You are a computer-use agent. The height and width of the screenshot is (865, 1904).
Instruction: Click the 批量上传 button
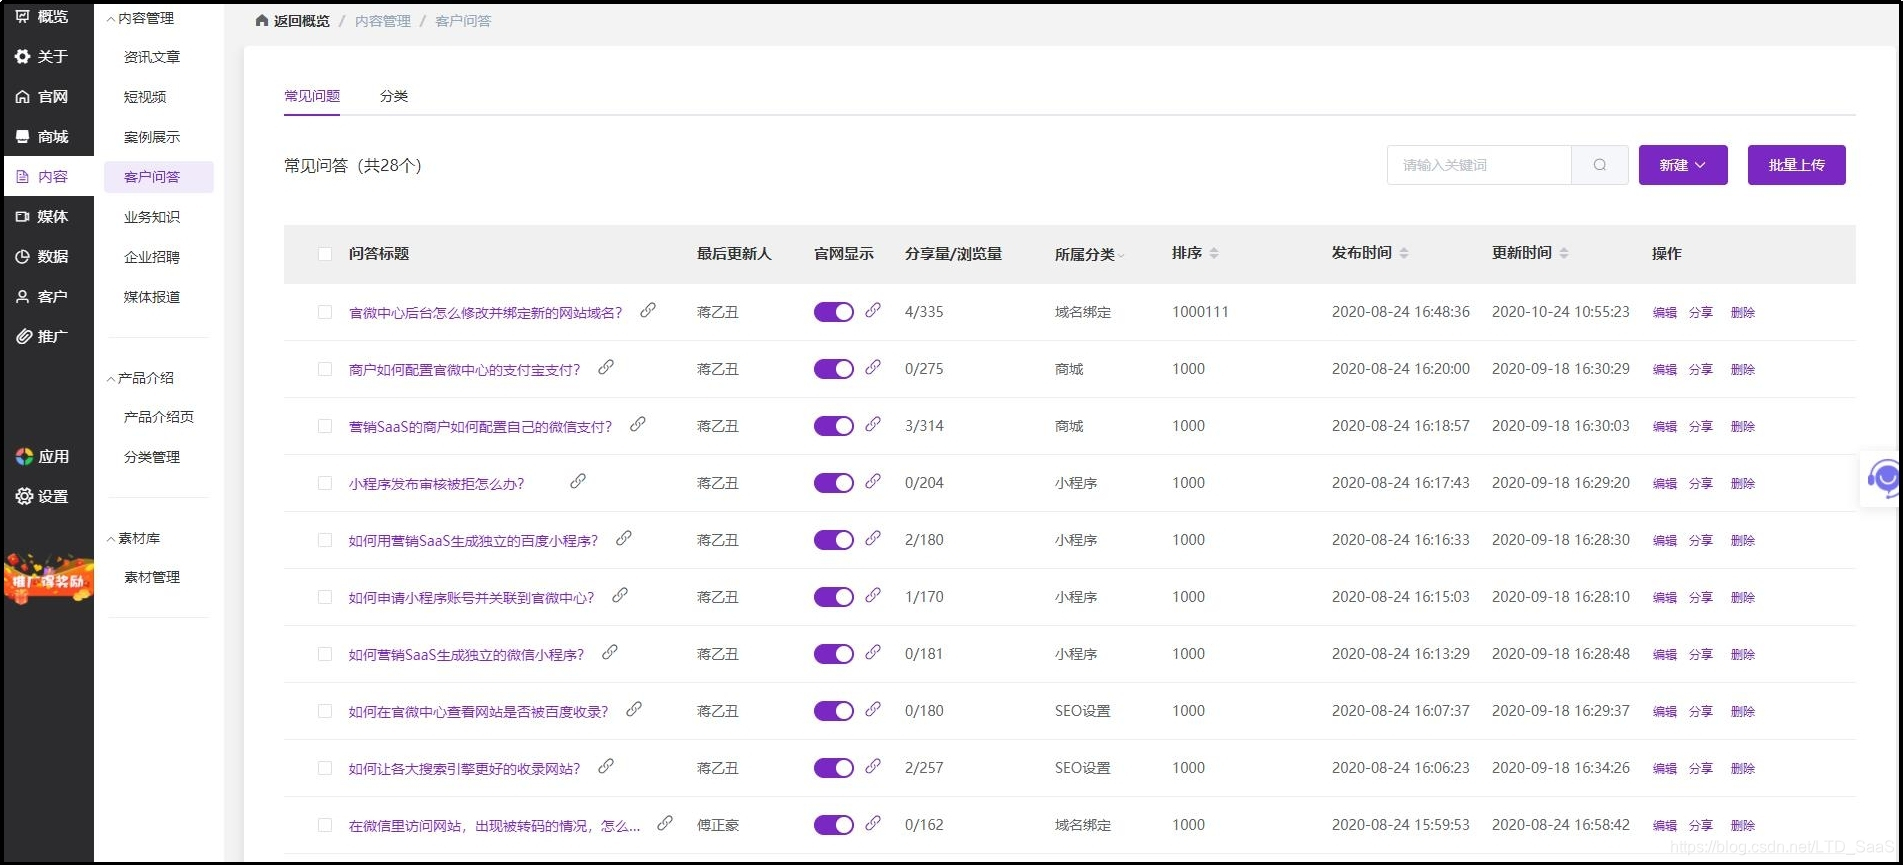(1796, 165)
